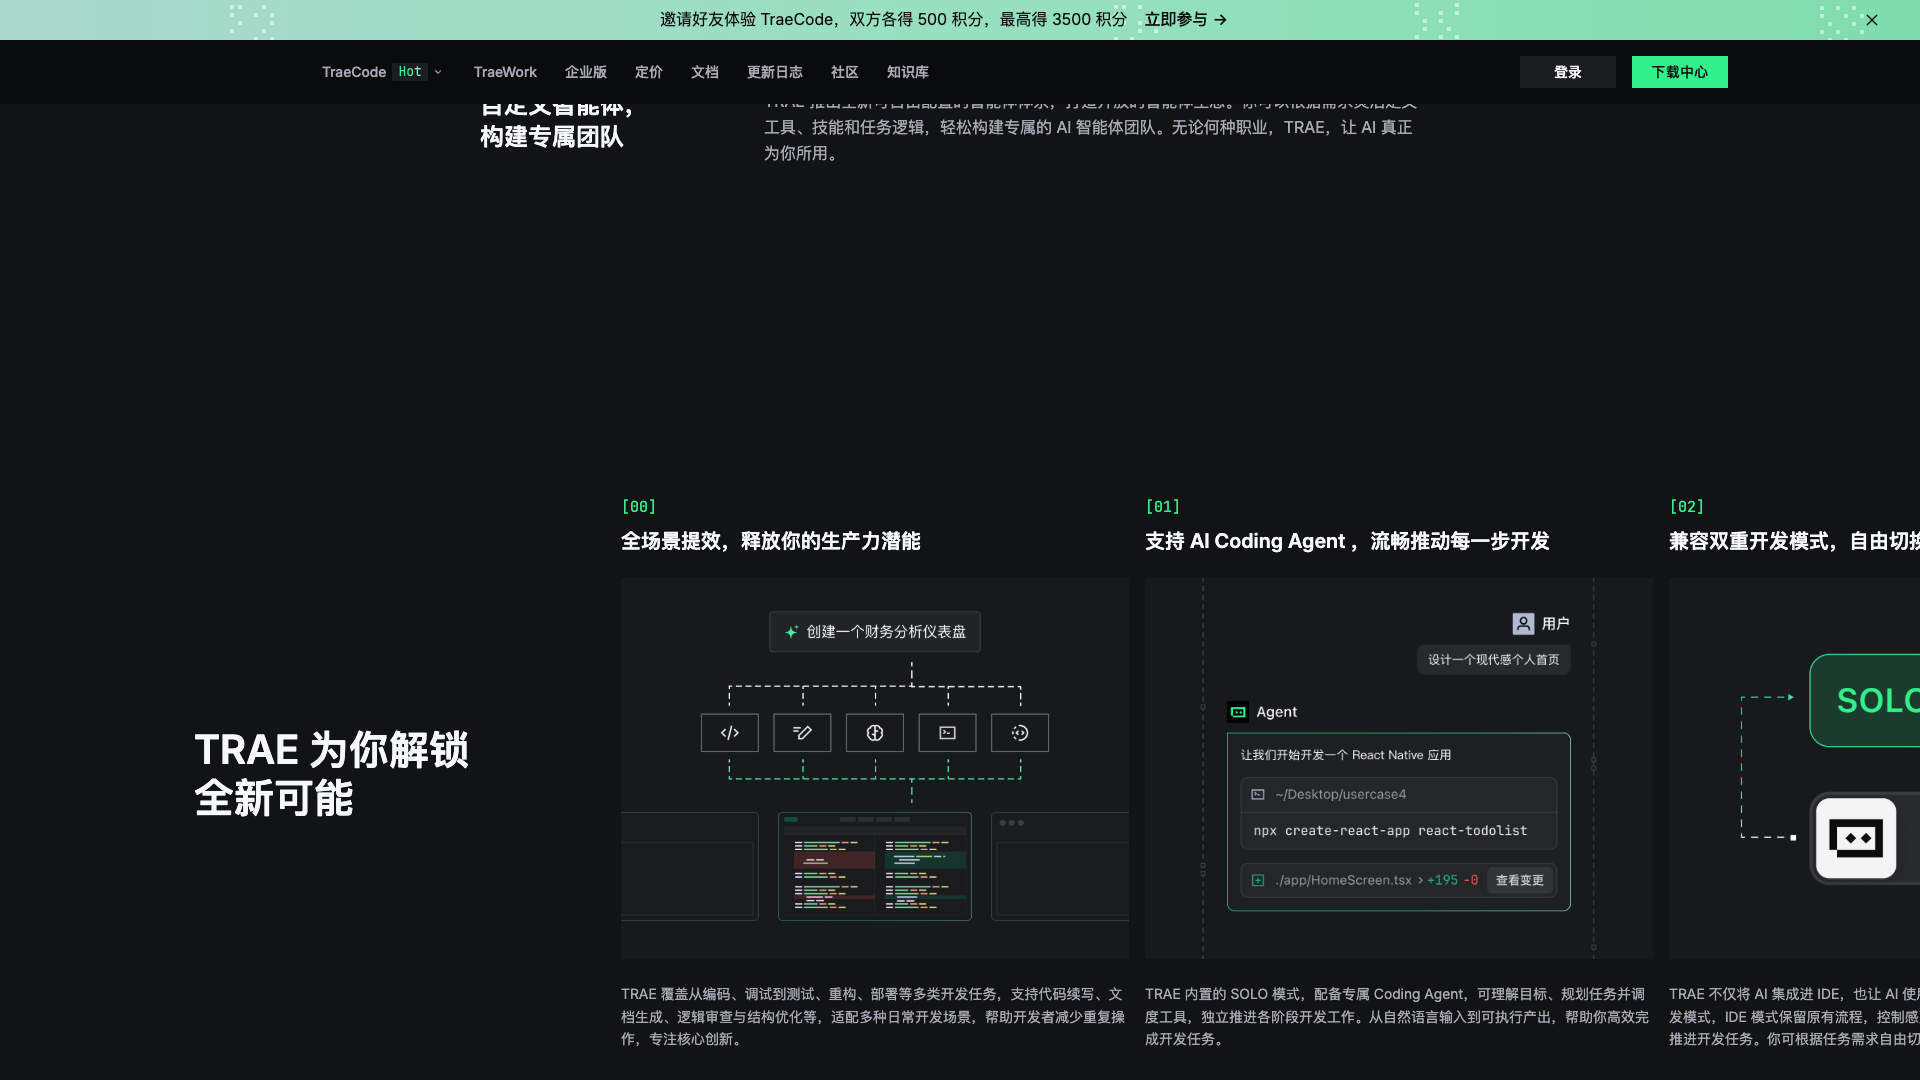Screen dimensions: 1920x1080
Task: Close the invite banner with the X icon
Action: pyautogui.click(x=1872, y=20)
